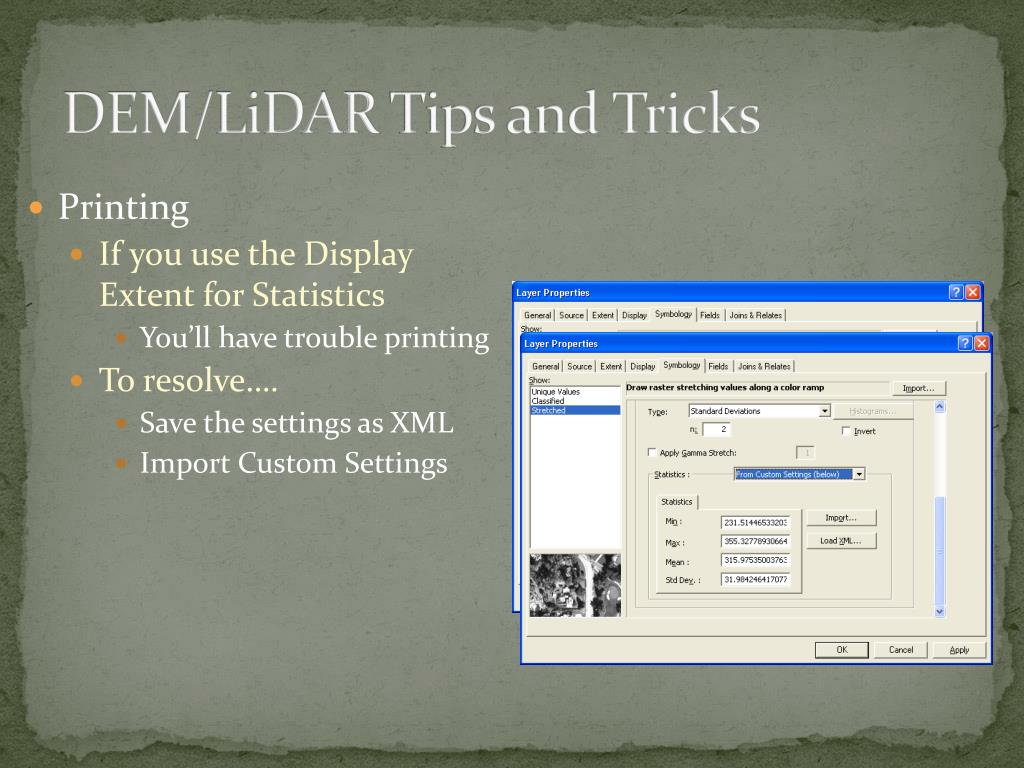Toggle Apply Gamma Stretch checkbox
Viewport: 1024px width, 768px height.
coord(652,452)
